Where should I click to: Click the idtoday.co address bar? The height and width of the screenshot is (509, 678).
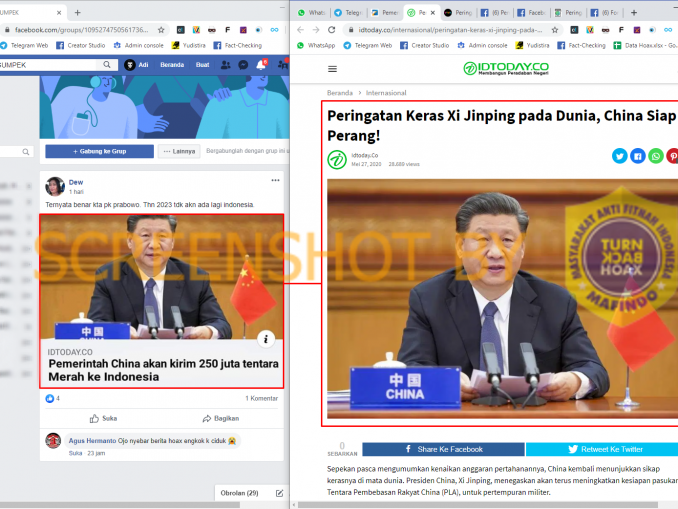(450, 30)
